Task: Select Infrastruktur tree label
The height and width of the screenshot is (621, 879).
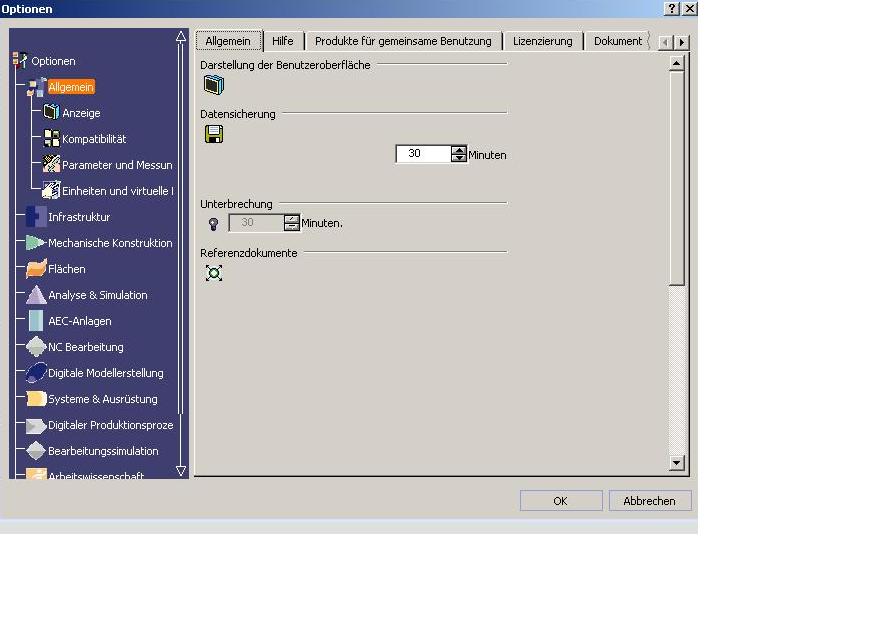Action: (x=79, y=217)
